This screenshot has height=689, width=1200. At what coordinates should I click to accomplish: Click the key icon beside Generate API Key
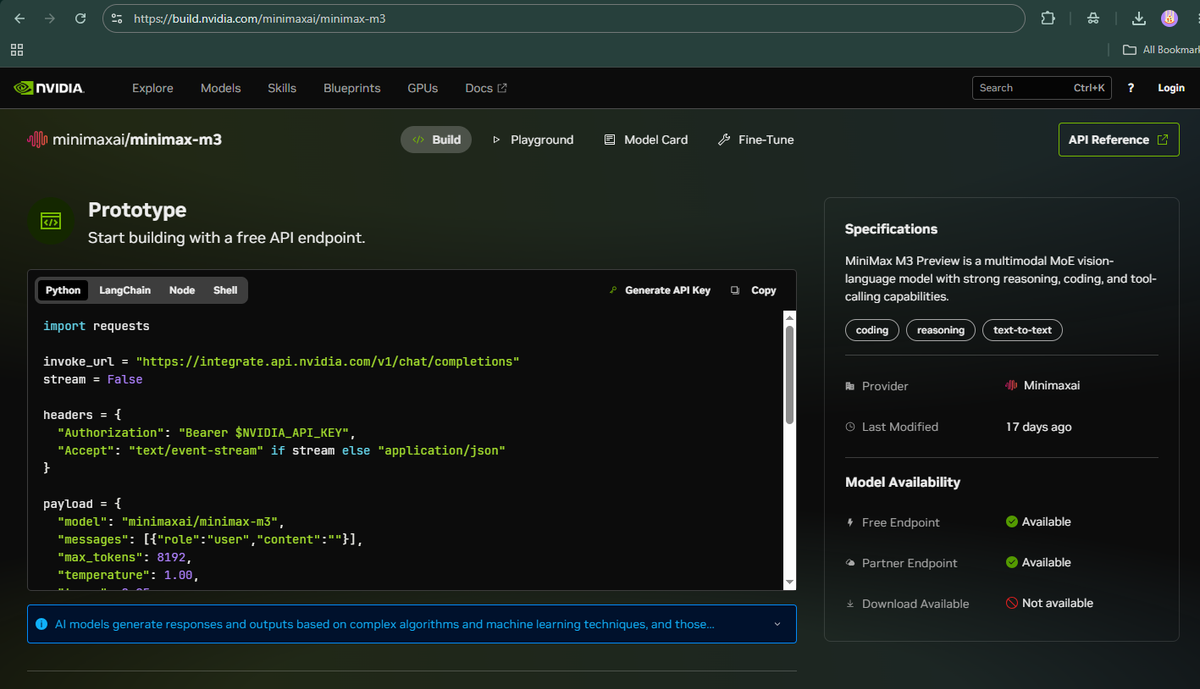coord(613,290)
